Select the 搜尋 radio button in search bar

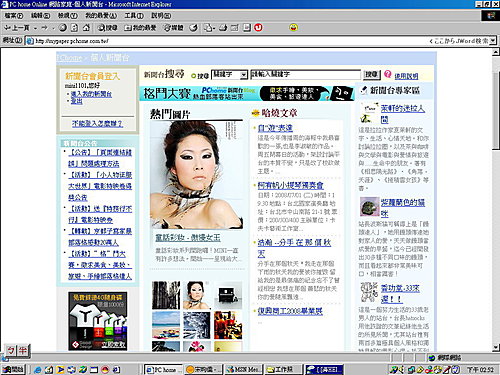pos(193,76)
